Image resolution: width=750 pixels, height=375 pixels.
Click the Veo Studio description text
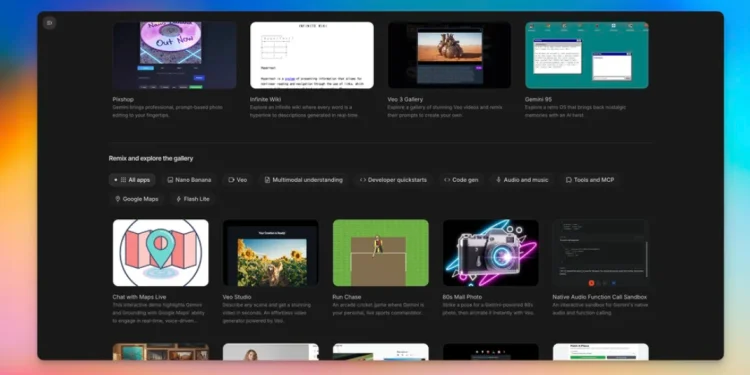coord(267,313)
